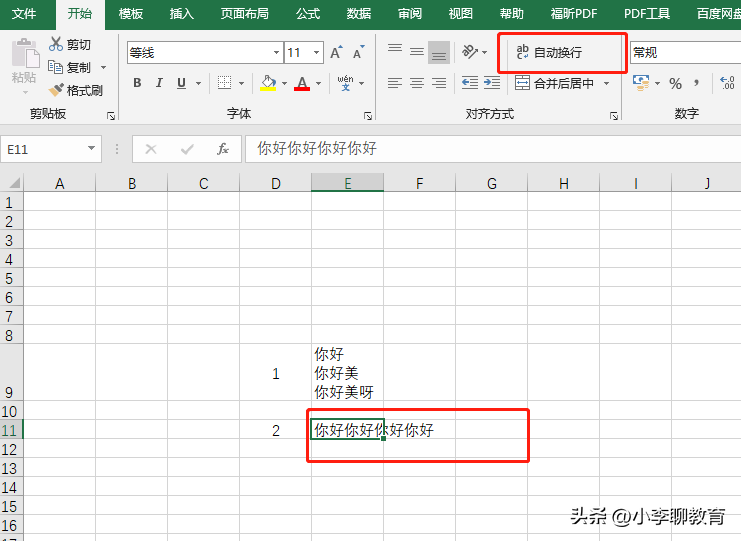Click the increase decimal icon
The image size is (741, 541).
click(x=727, y=83)
